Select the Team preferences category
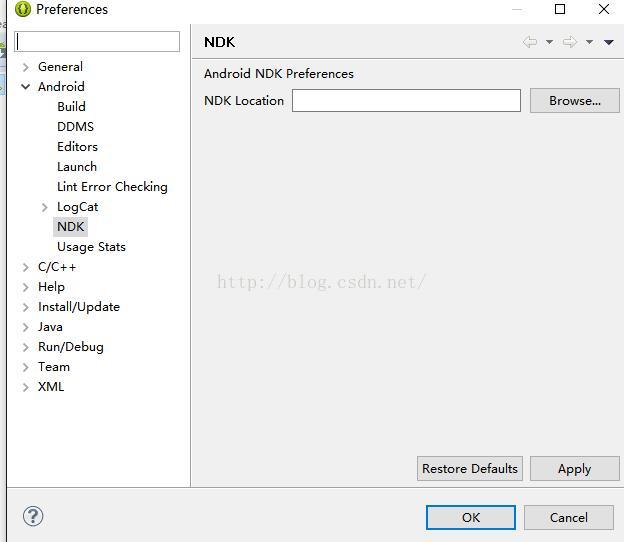Image resolution: width=624 pixels, height=542 pixels. tap(54, 367)
